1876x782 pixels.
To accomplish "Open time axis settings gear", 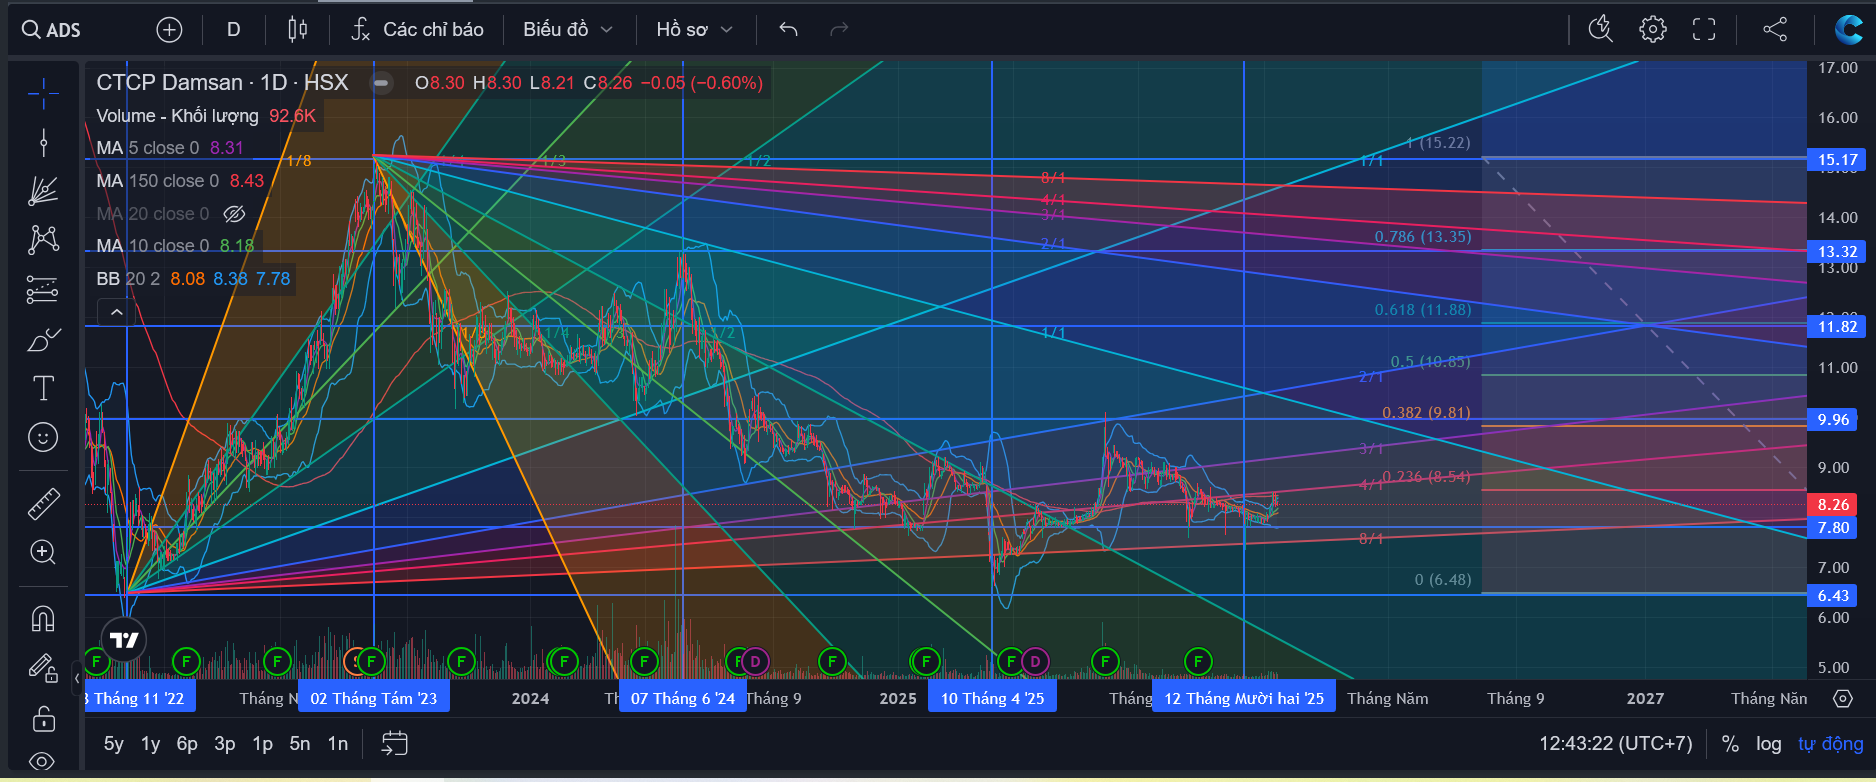I will tap(1843, 699).
